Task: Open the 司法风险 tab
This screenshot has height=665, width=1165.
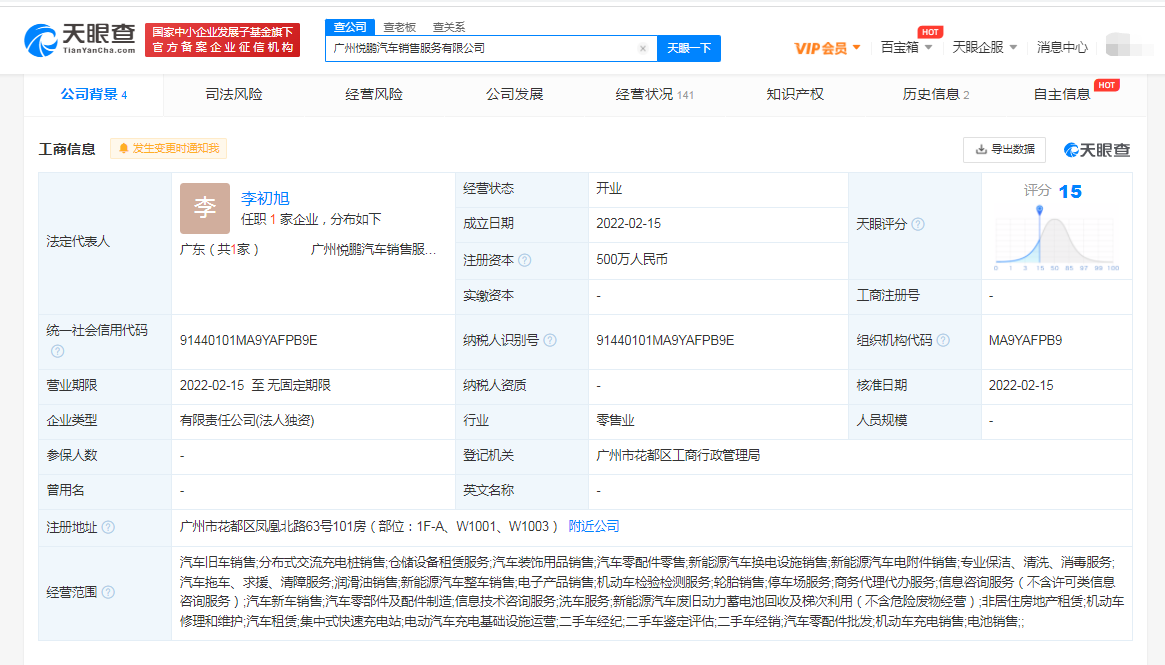Action: 234,94
